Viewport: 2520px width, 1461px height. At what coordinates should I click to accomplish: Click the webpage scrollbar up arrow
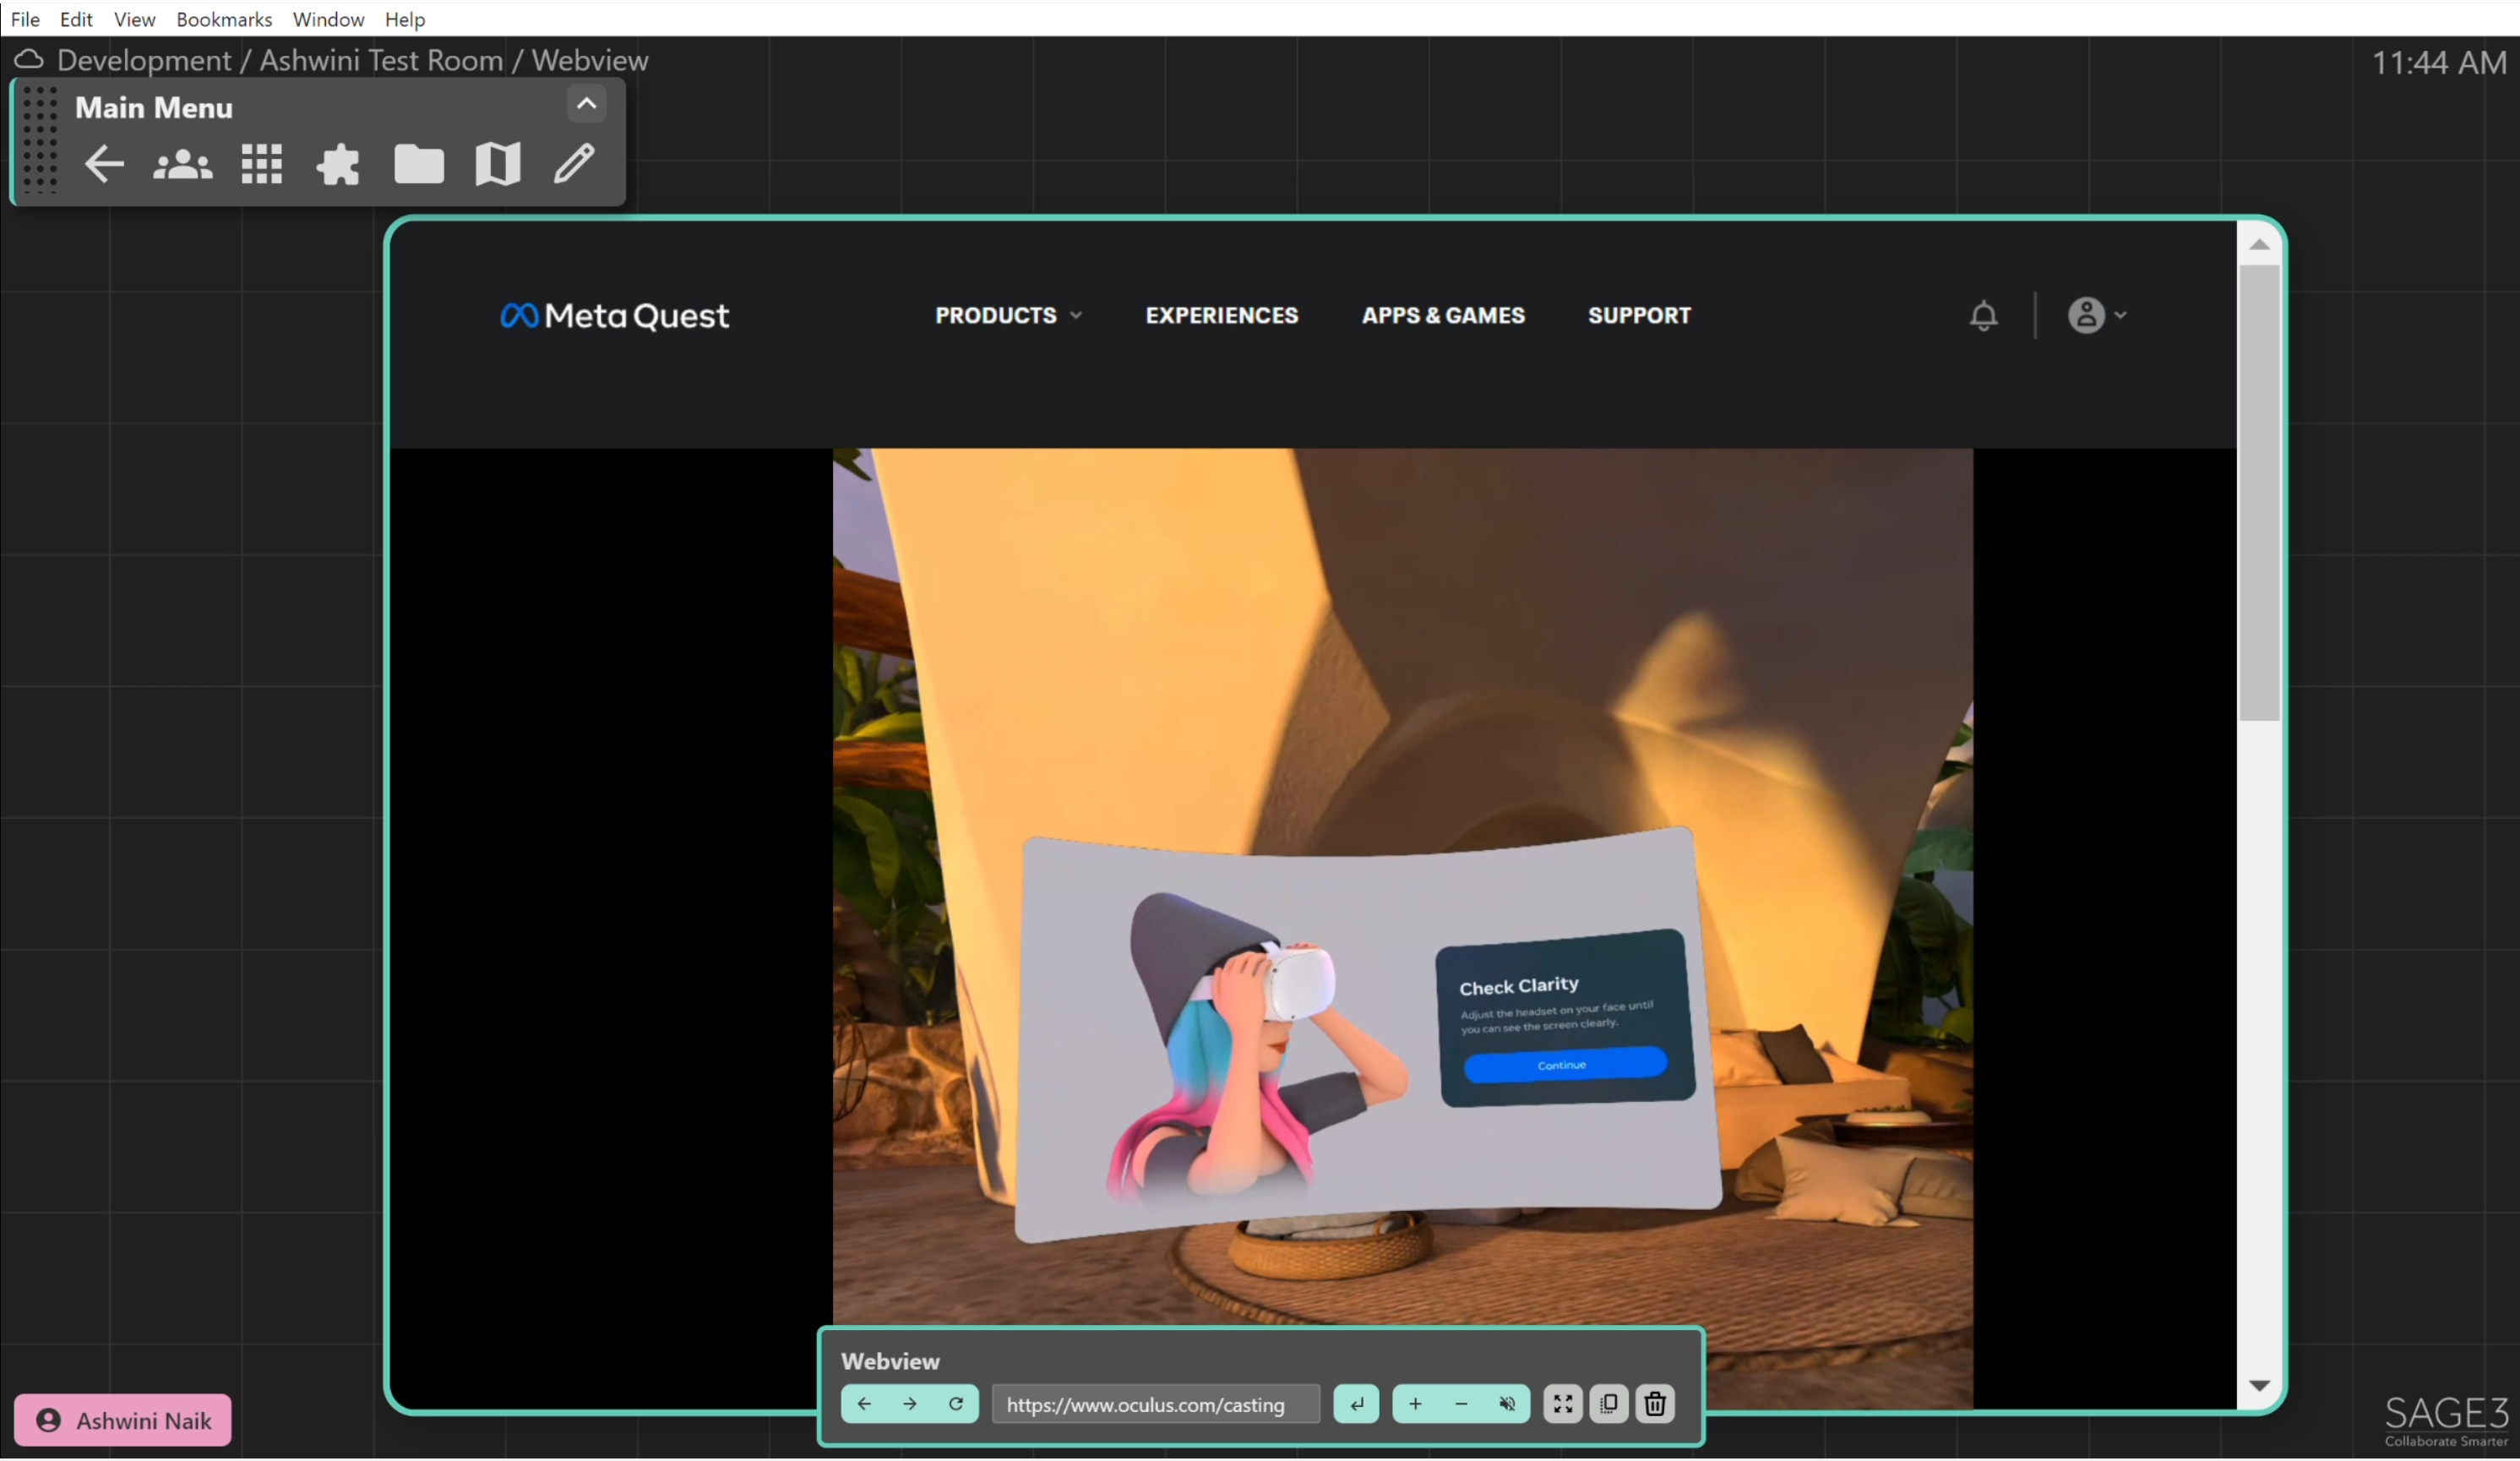click(x=2259, y=244)
